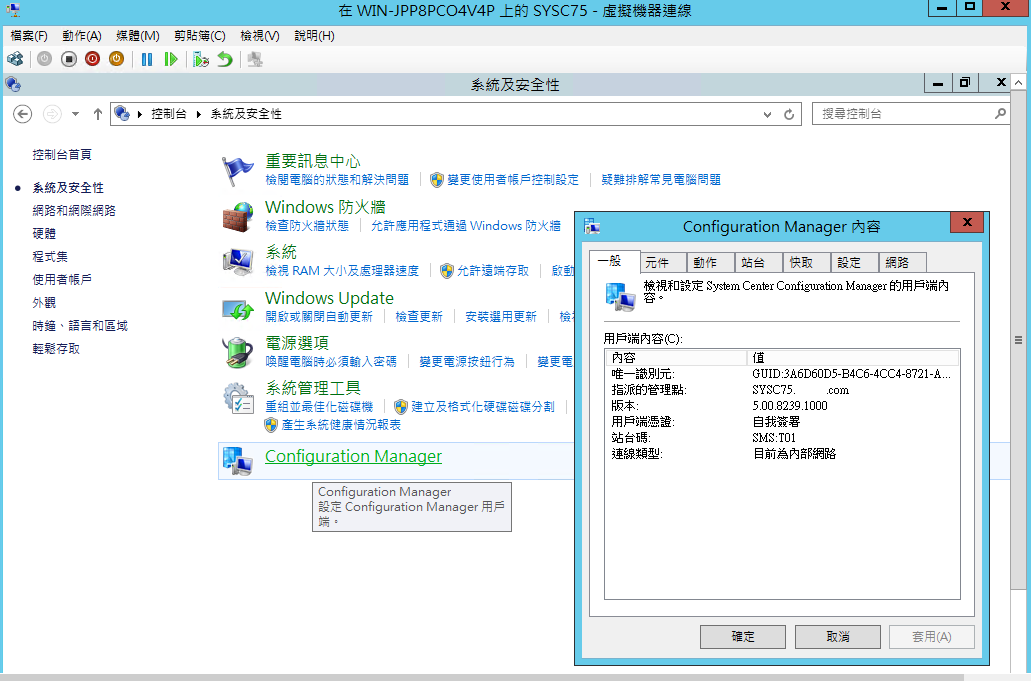This screenshot has height=681, width=1031.
Task: Go back using the Control Panel back arrow
Action: (22, 114)
